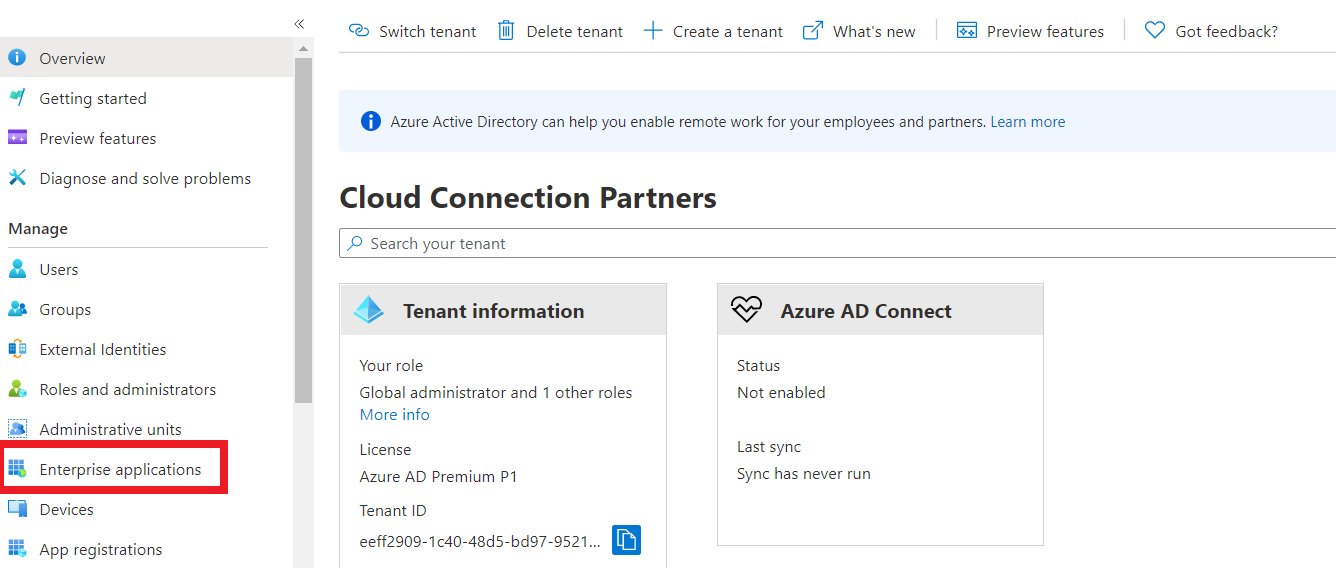Click the Tenant information card header

click(x=503, y=310)
